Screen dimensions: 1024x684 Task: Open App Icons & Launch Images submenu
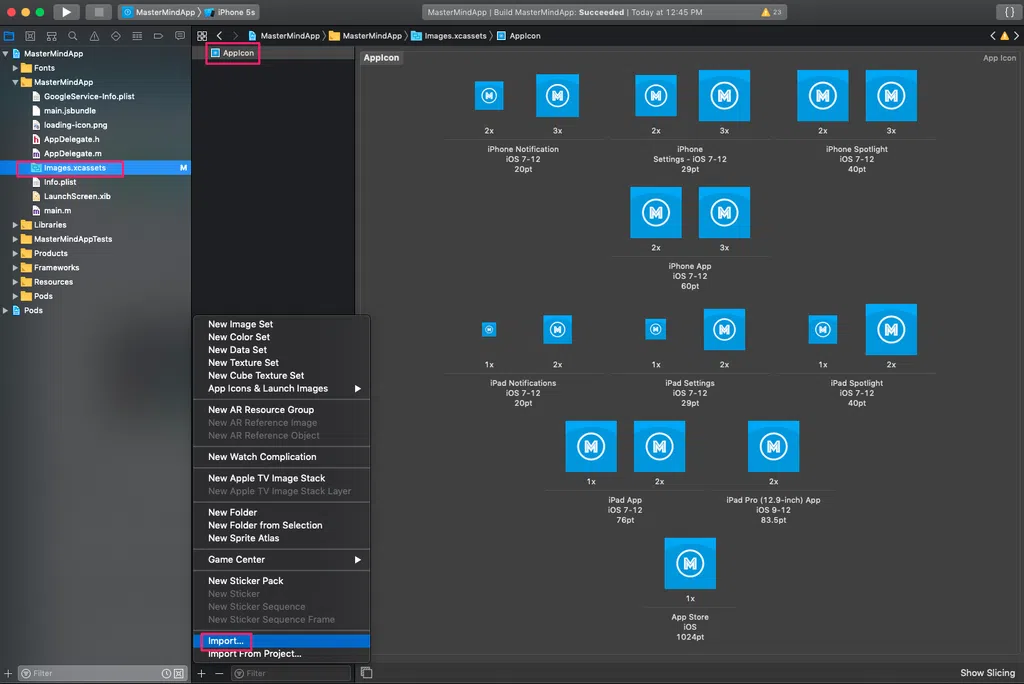[x=282, y=389]
